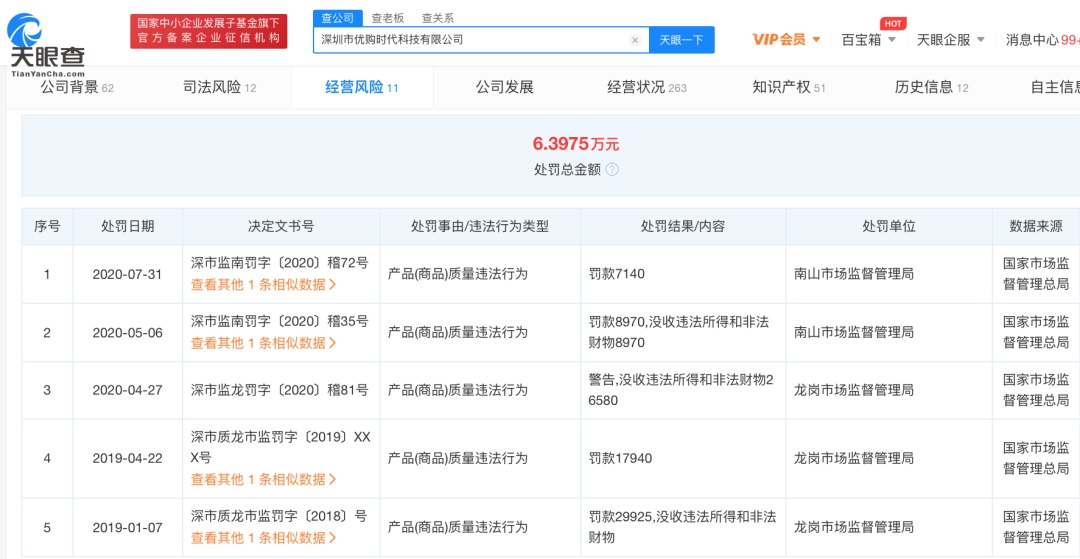Click penalty result 罚款17940
Screen dimensions: 1080x559
[x=620, y=458]
